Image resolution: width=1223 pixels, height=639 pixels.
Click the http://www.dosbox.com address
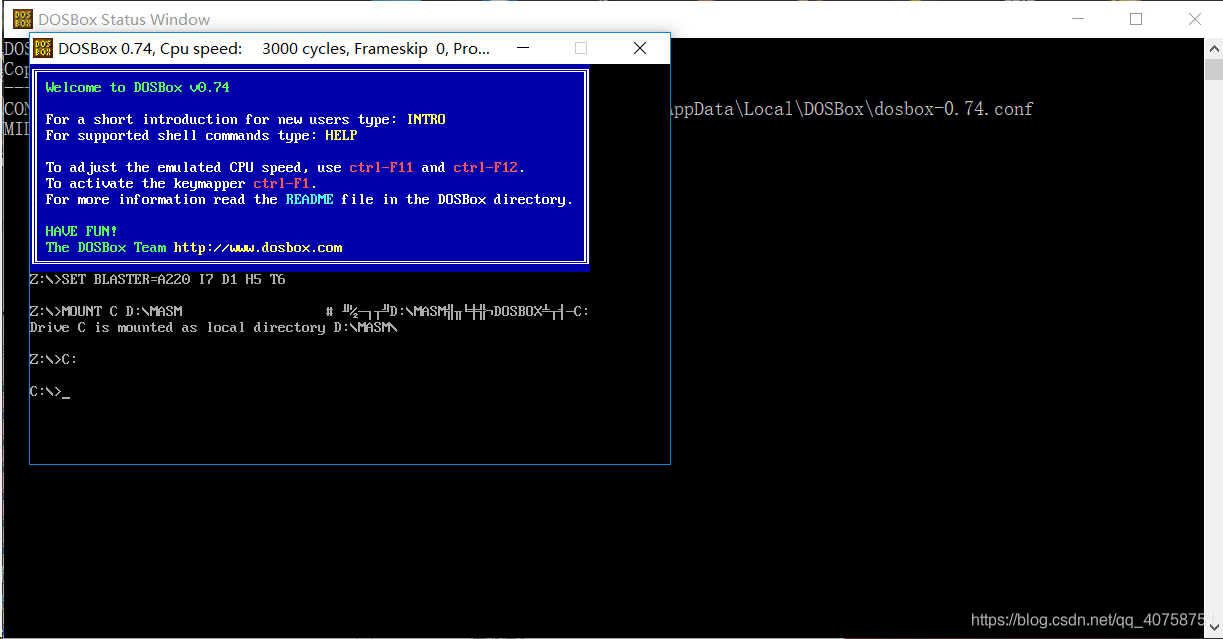coord(258,248)
